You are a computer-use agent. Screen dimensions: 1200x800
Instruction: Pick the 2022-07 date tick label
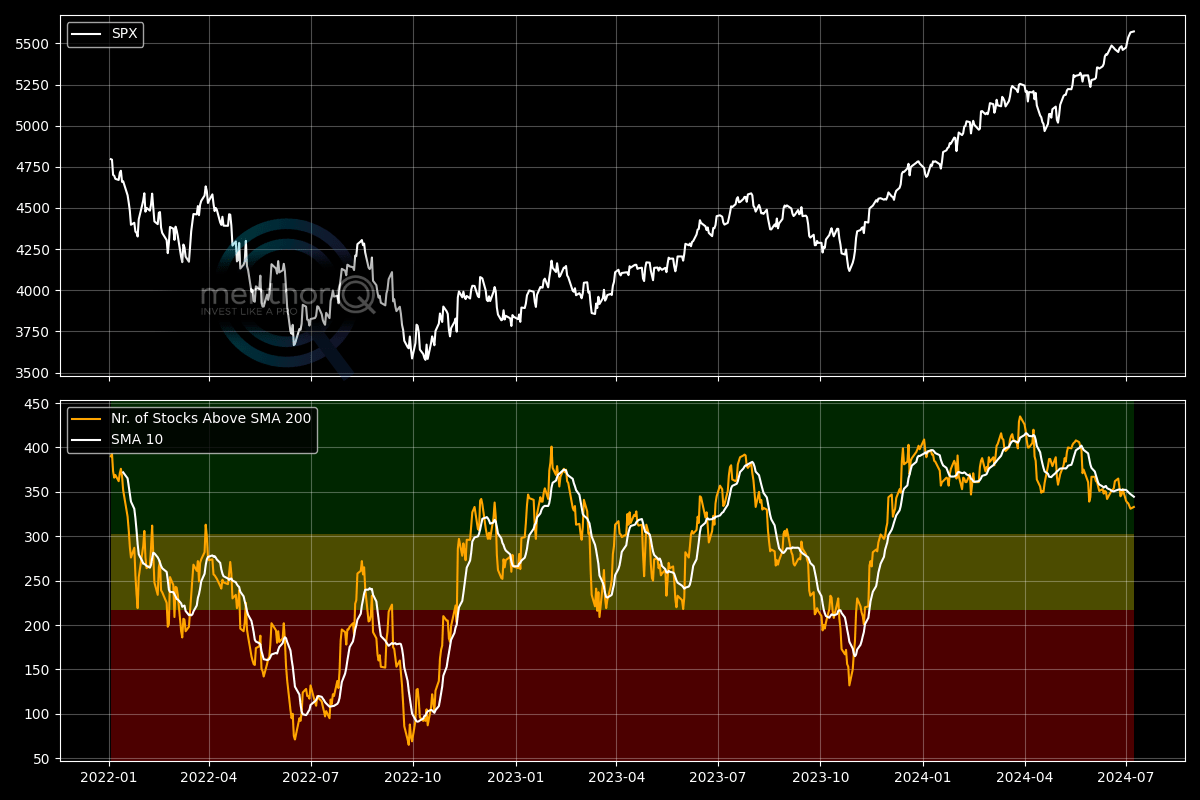tap(311, 775)
